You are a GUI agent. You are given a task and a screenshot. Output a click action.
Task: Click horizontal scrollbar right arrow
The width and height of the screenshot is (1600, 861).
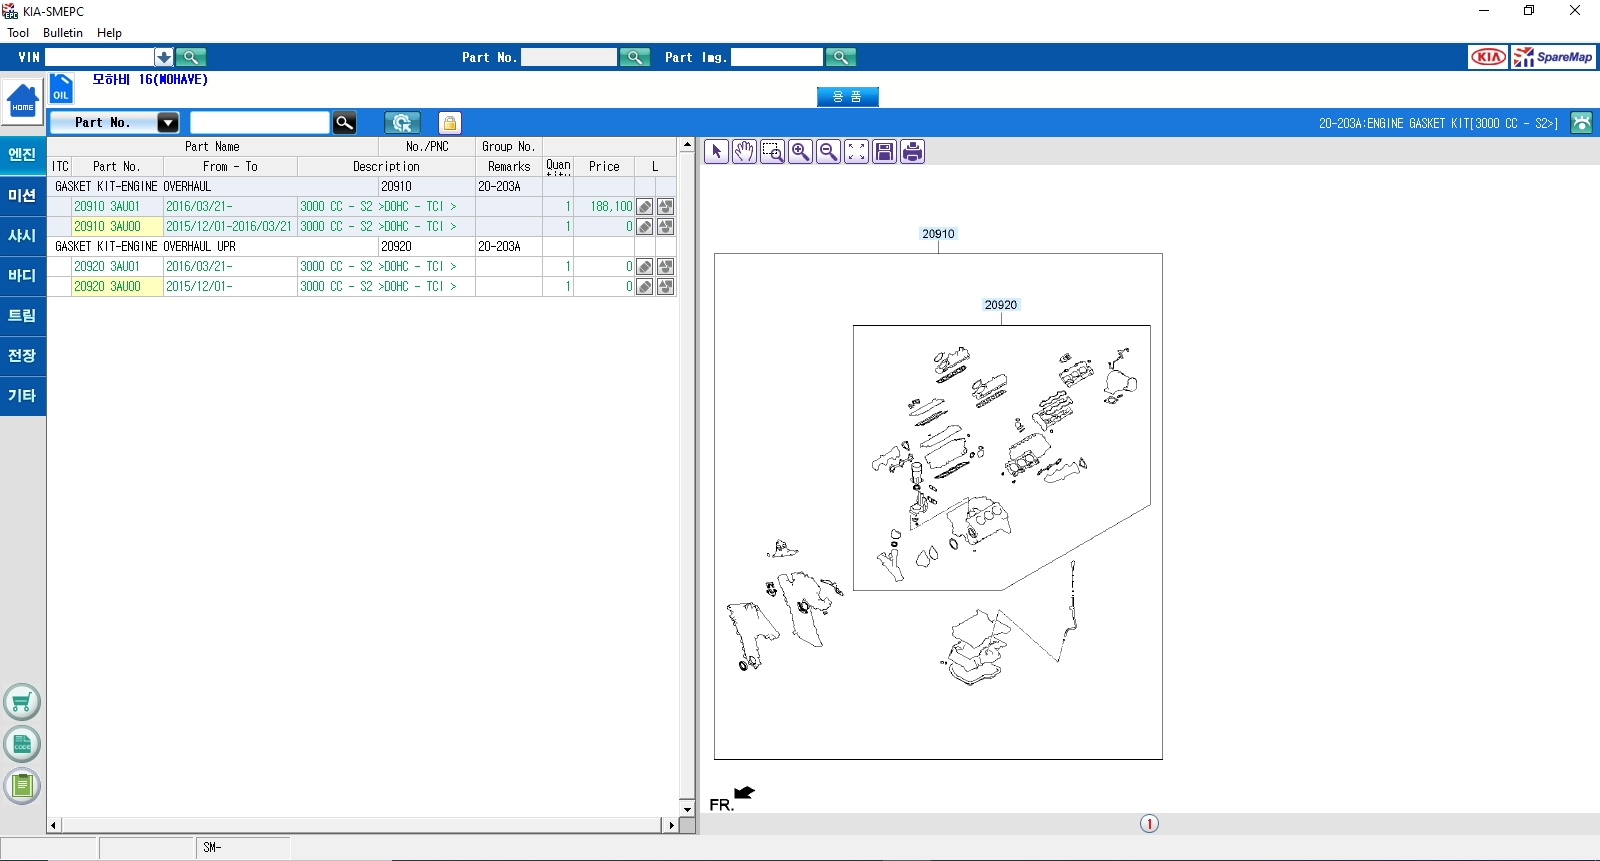[x=671, y=826]
